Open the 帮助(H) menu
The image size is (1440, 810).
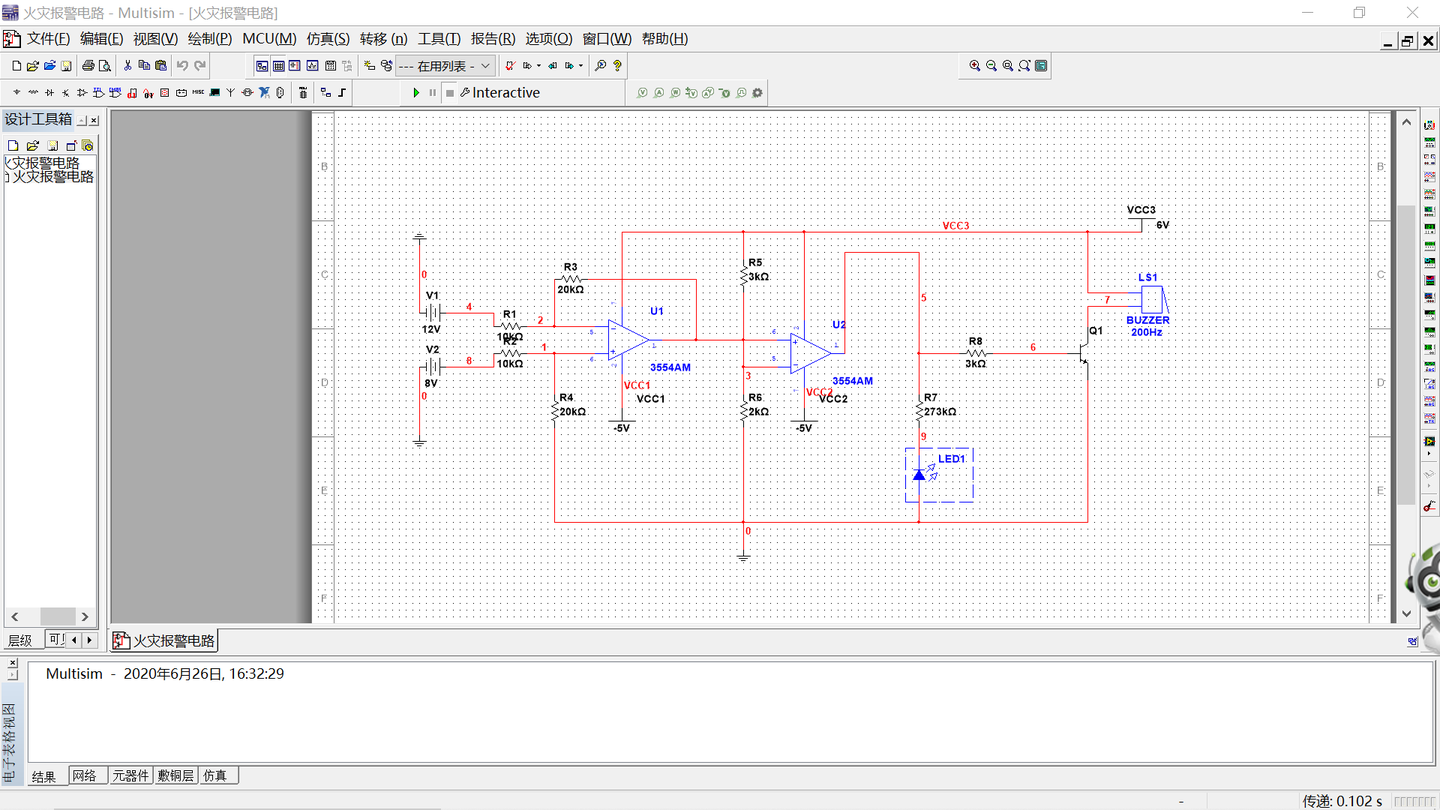coord(665,39)
